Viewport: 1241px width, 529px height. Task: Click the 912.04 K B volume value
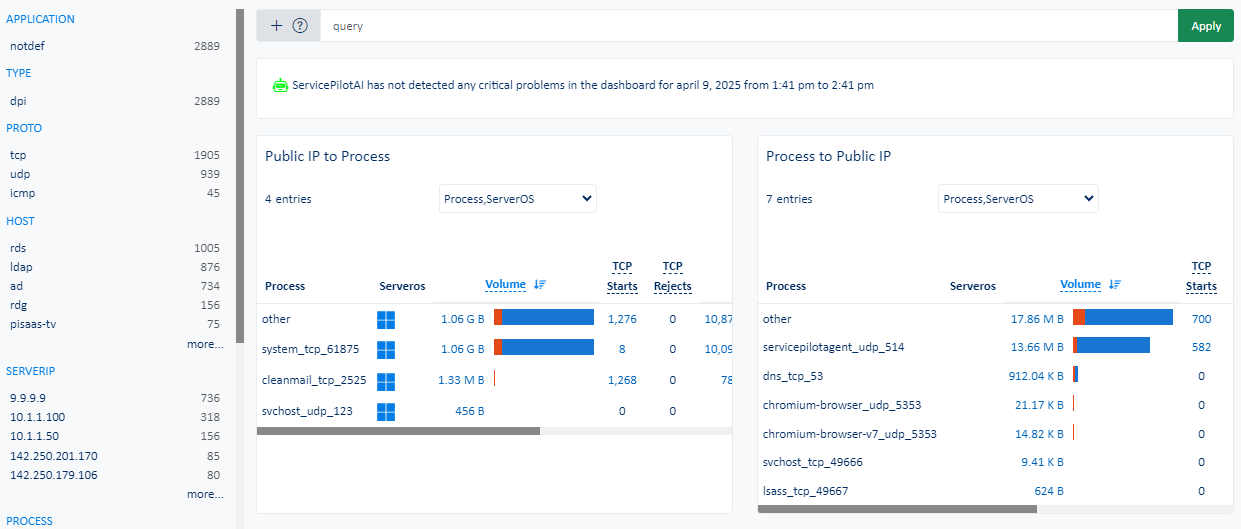(1036, 376)
